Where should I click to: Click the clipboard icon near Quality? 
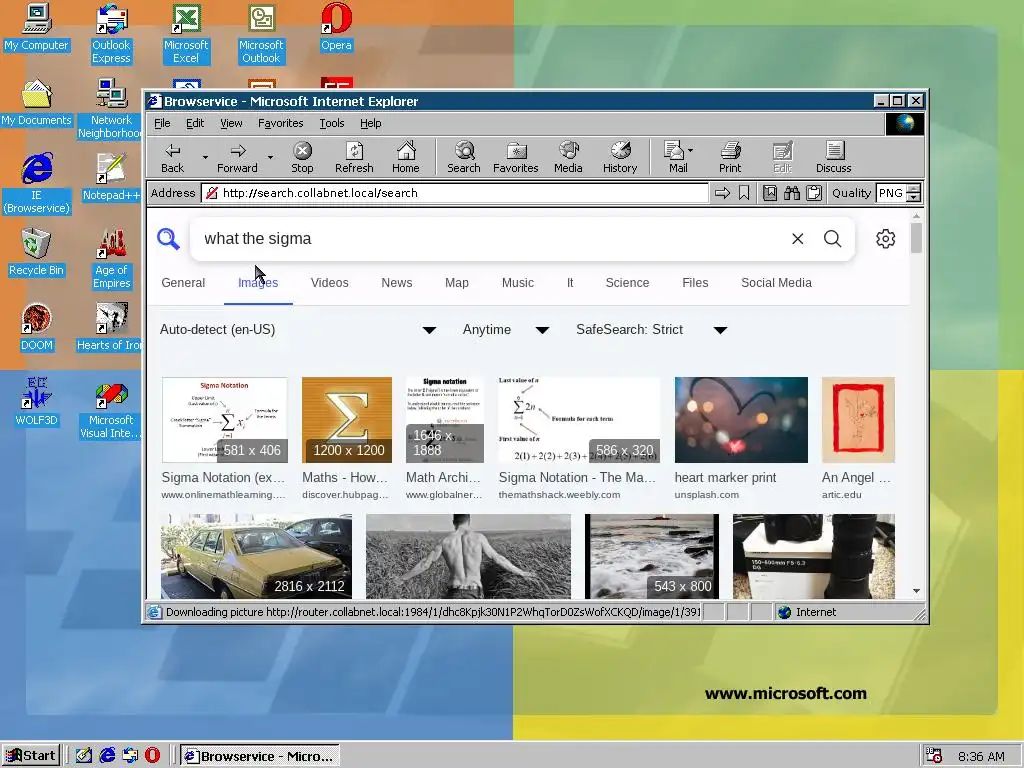[x=814, y=193]
